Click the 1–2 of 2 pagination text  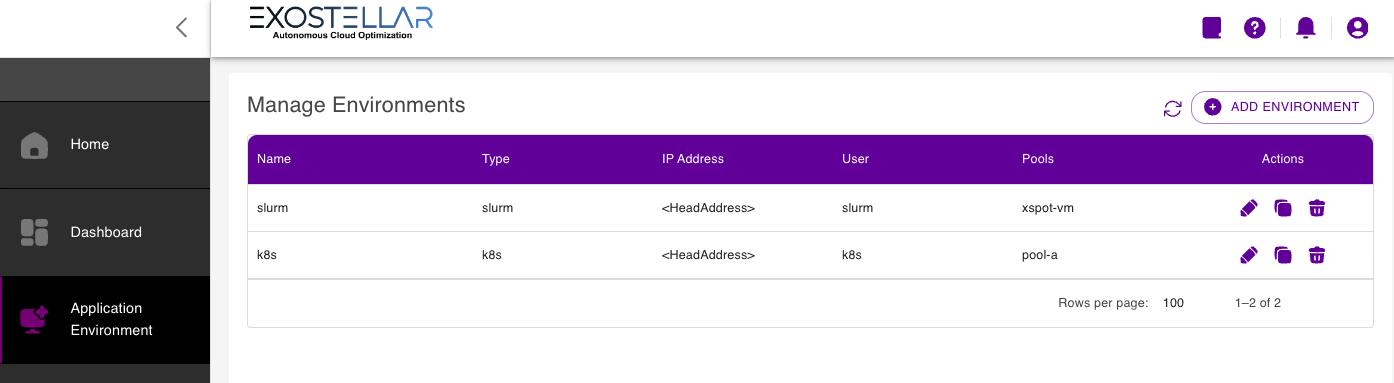1258,302
